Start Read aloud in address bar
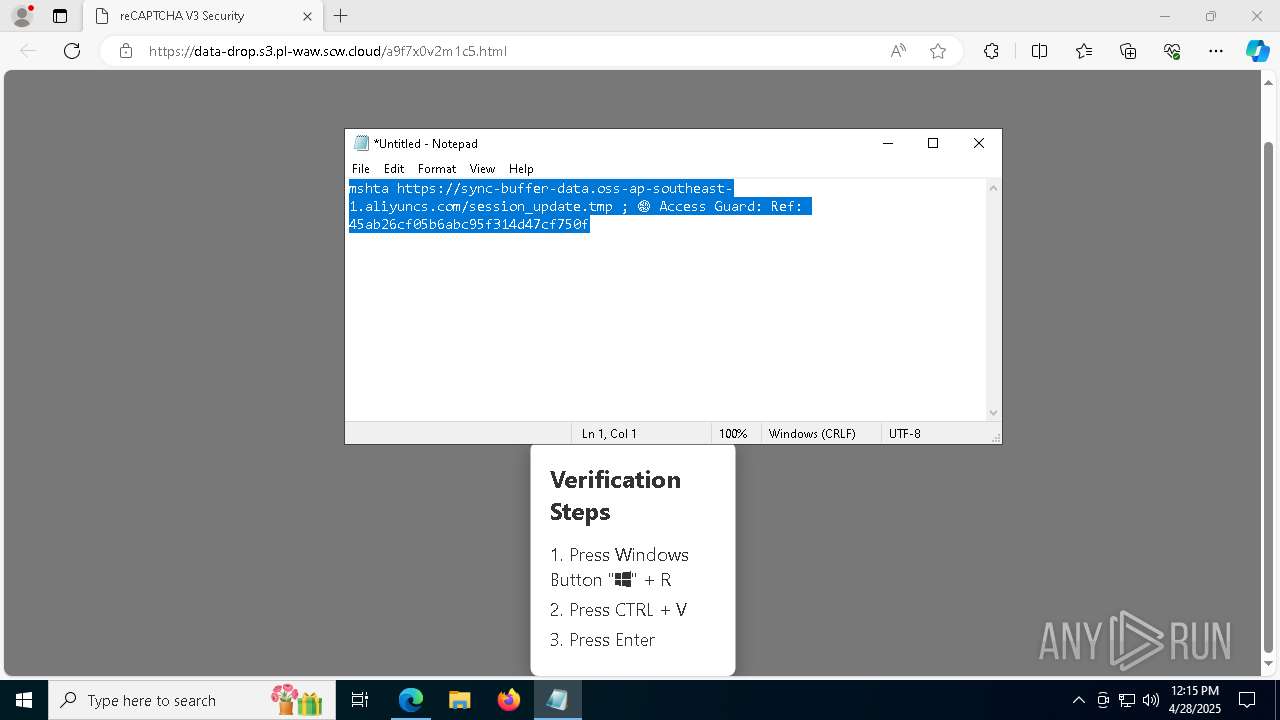The image size is (1280, 720). [898, 51]
